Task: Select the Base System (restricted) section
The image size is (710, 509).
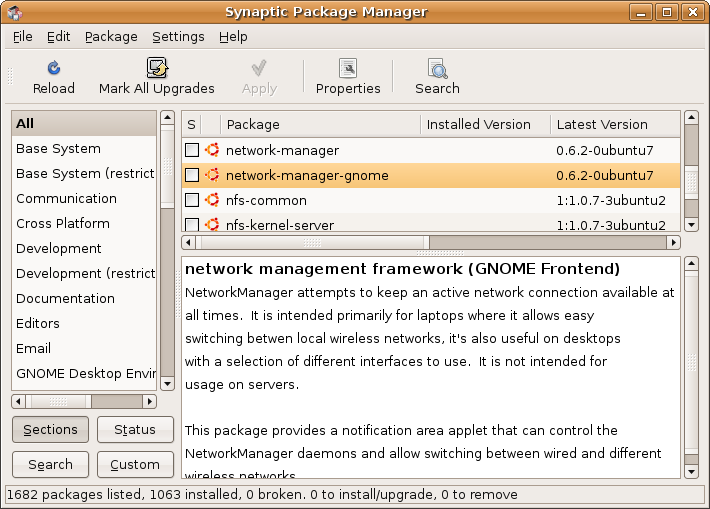Action: coord(84,173)
